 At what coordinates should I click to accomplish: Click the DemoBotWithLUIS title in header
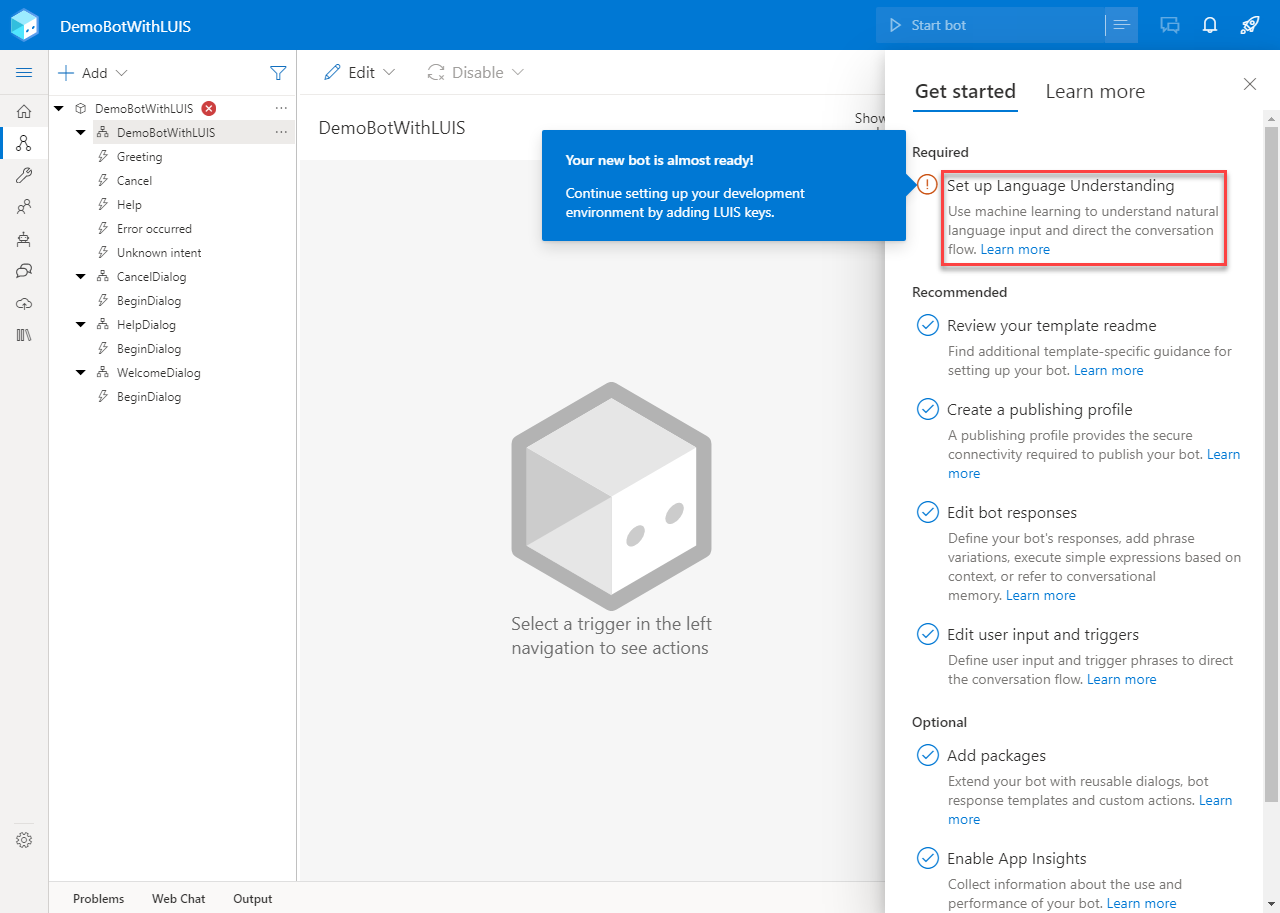(125, 26)
